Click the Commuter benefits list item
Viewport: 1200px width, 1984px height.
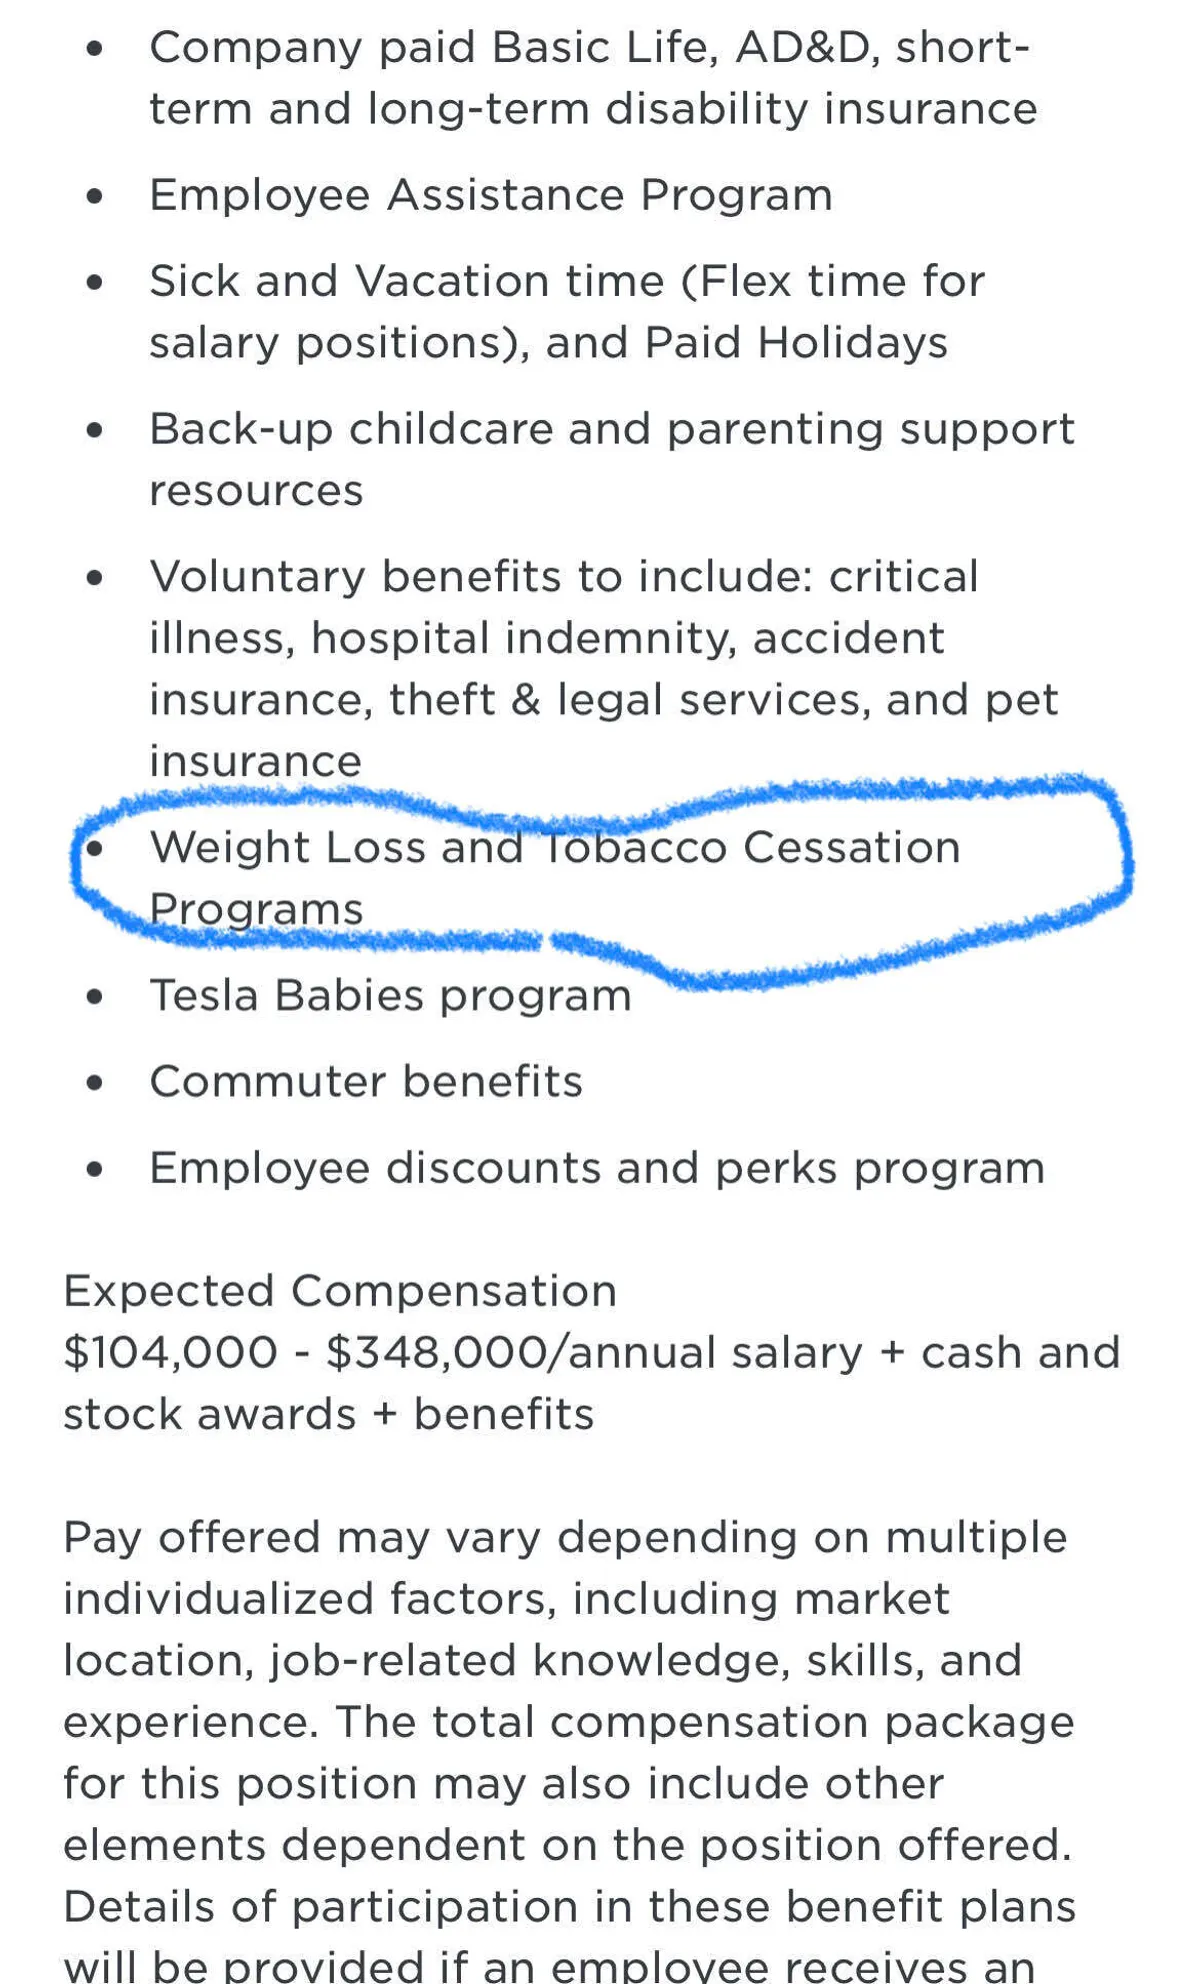pos(365,1082)
